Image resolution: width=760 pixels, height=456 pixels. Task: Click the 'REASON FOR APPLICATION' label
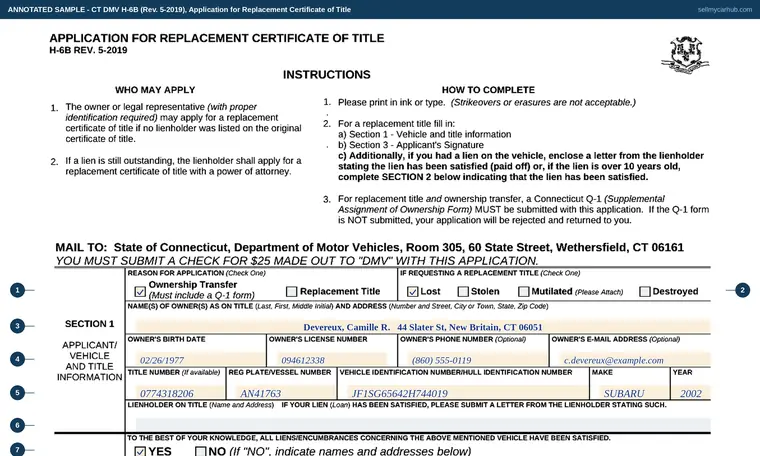pos(196,273)
